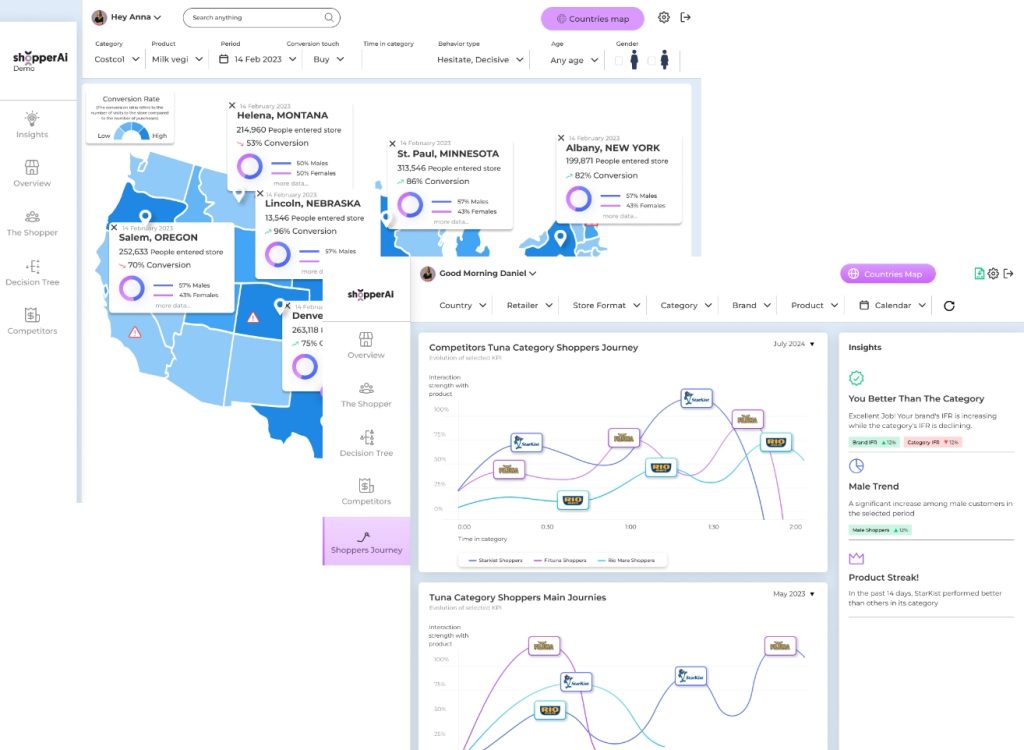This screenshot has height=750, width=1024.
Task: Click Countries Map button in Daniel dashboard
Action: (x=888, y=274)
